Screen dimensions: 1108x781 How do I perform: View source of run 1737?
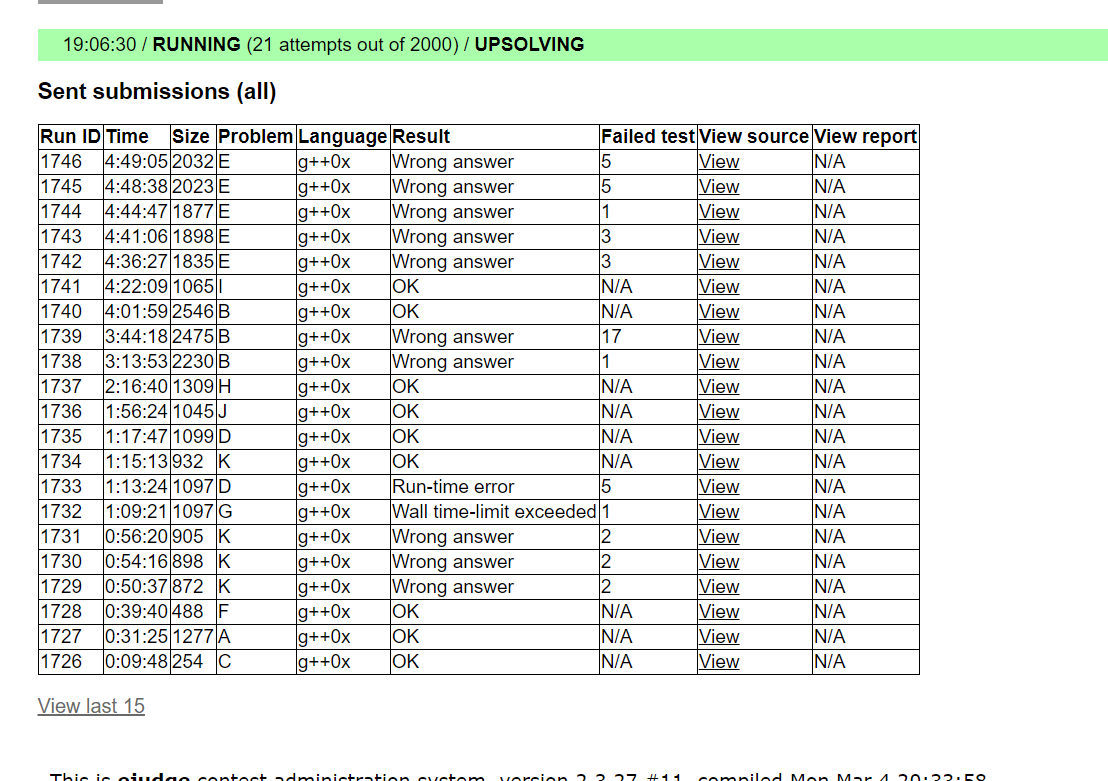click(719, 387)
